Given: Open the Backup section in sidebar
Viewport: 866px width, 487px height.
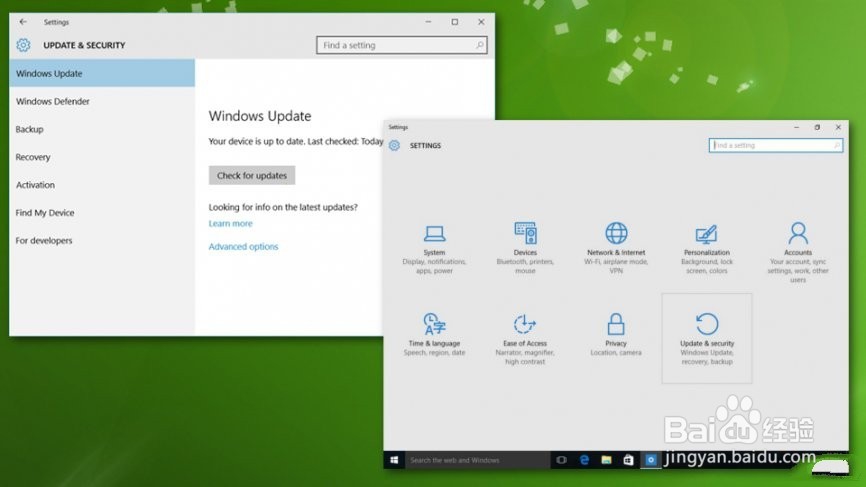Looking at the screenshot, I should pos(102,129).
